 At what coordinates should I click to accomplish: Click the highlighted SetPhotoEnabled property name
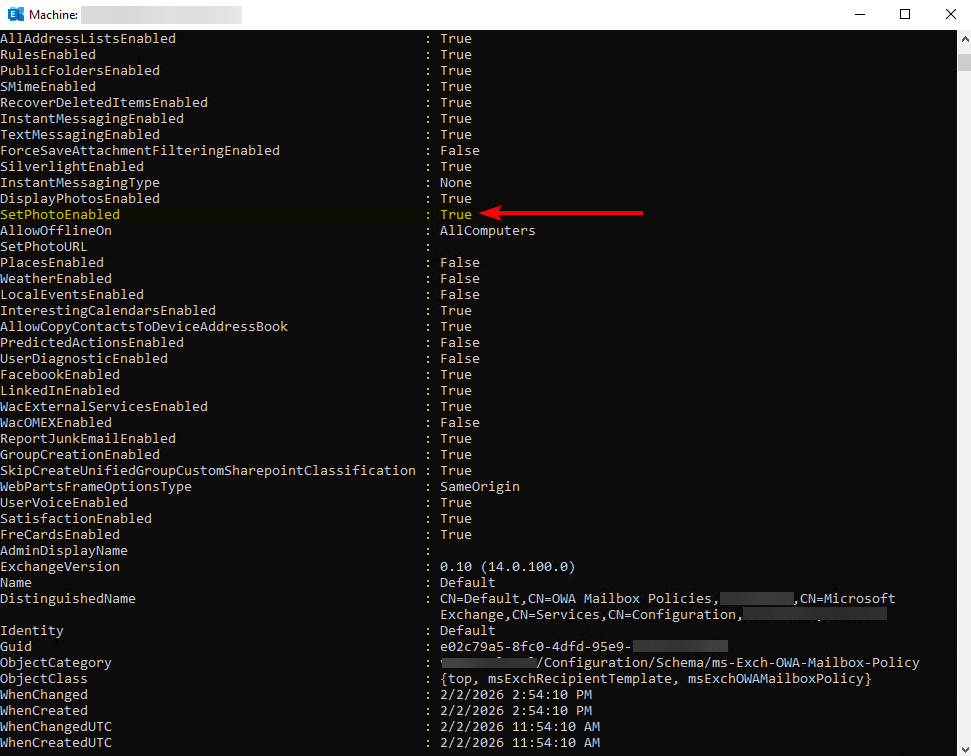point(60,215)
